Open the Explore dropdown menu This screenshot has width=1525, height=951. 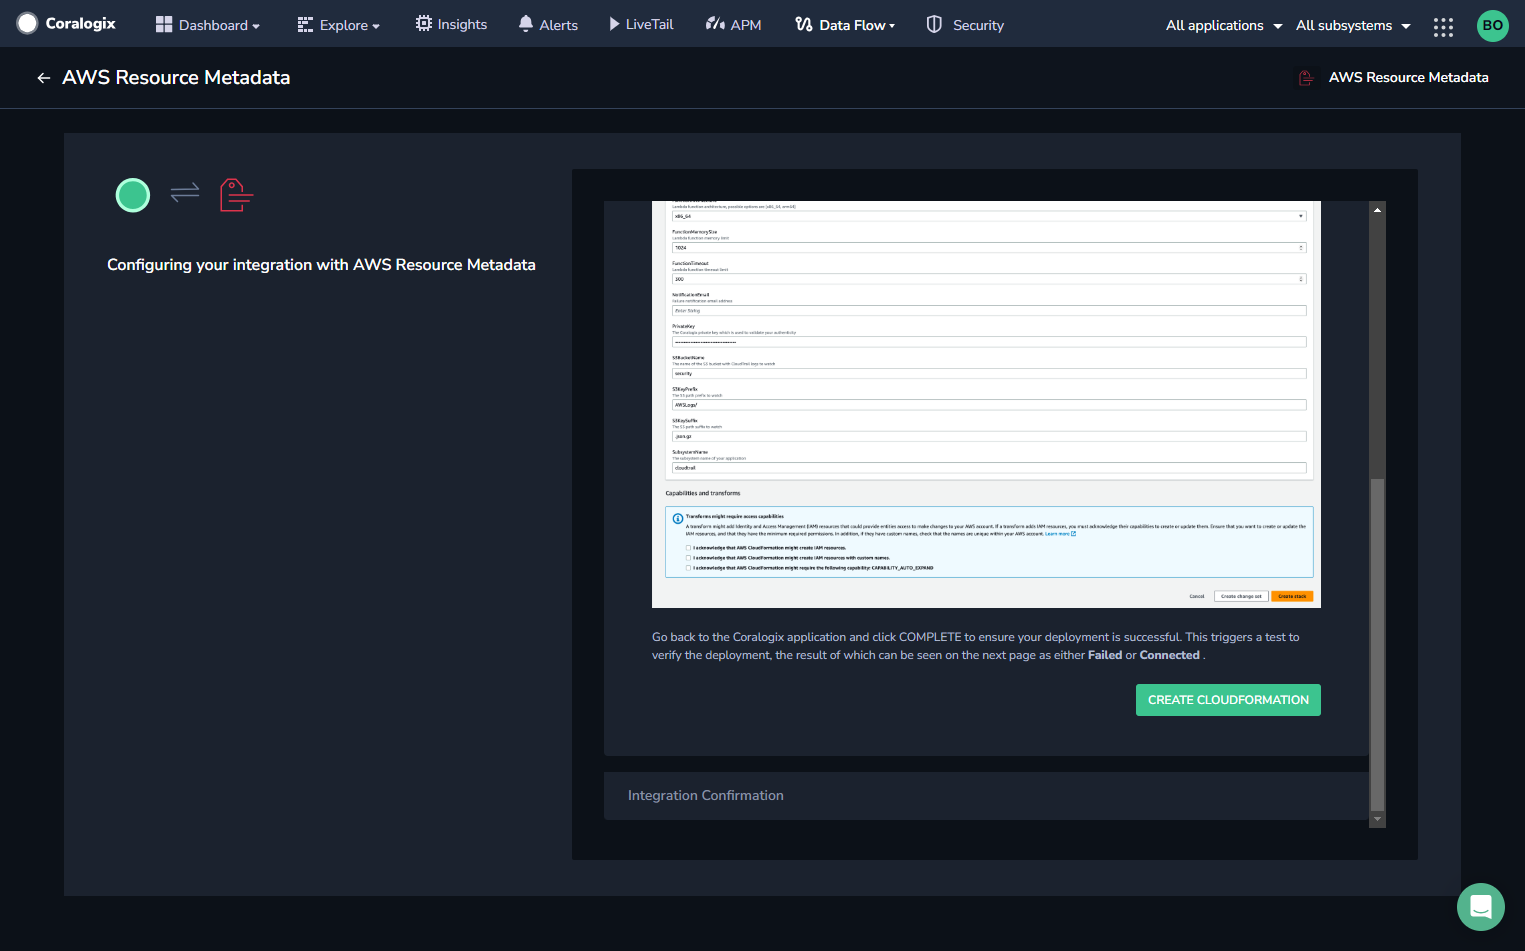pyautogui.click(x=339, y=25)
